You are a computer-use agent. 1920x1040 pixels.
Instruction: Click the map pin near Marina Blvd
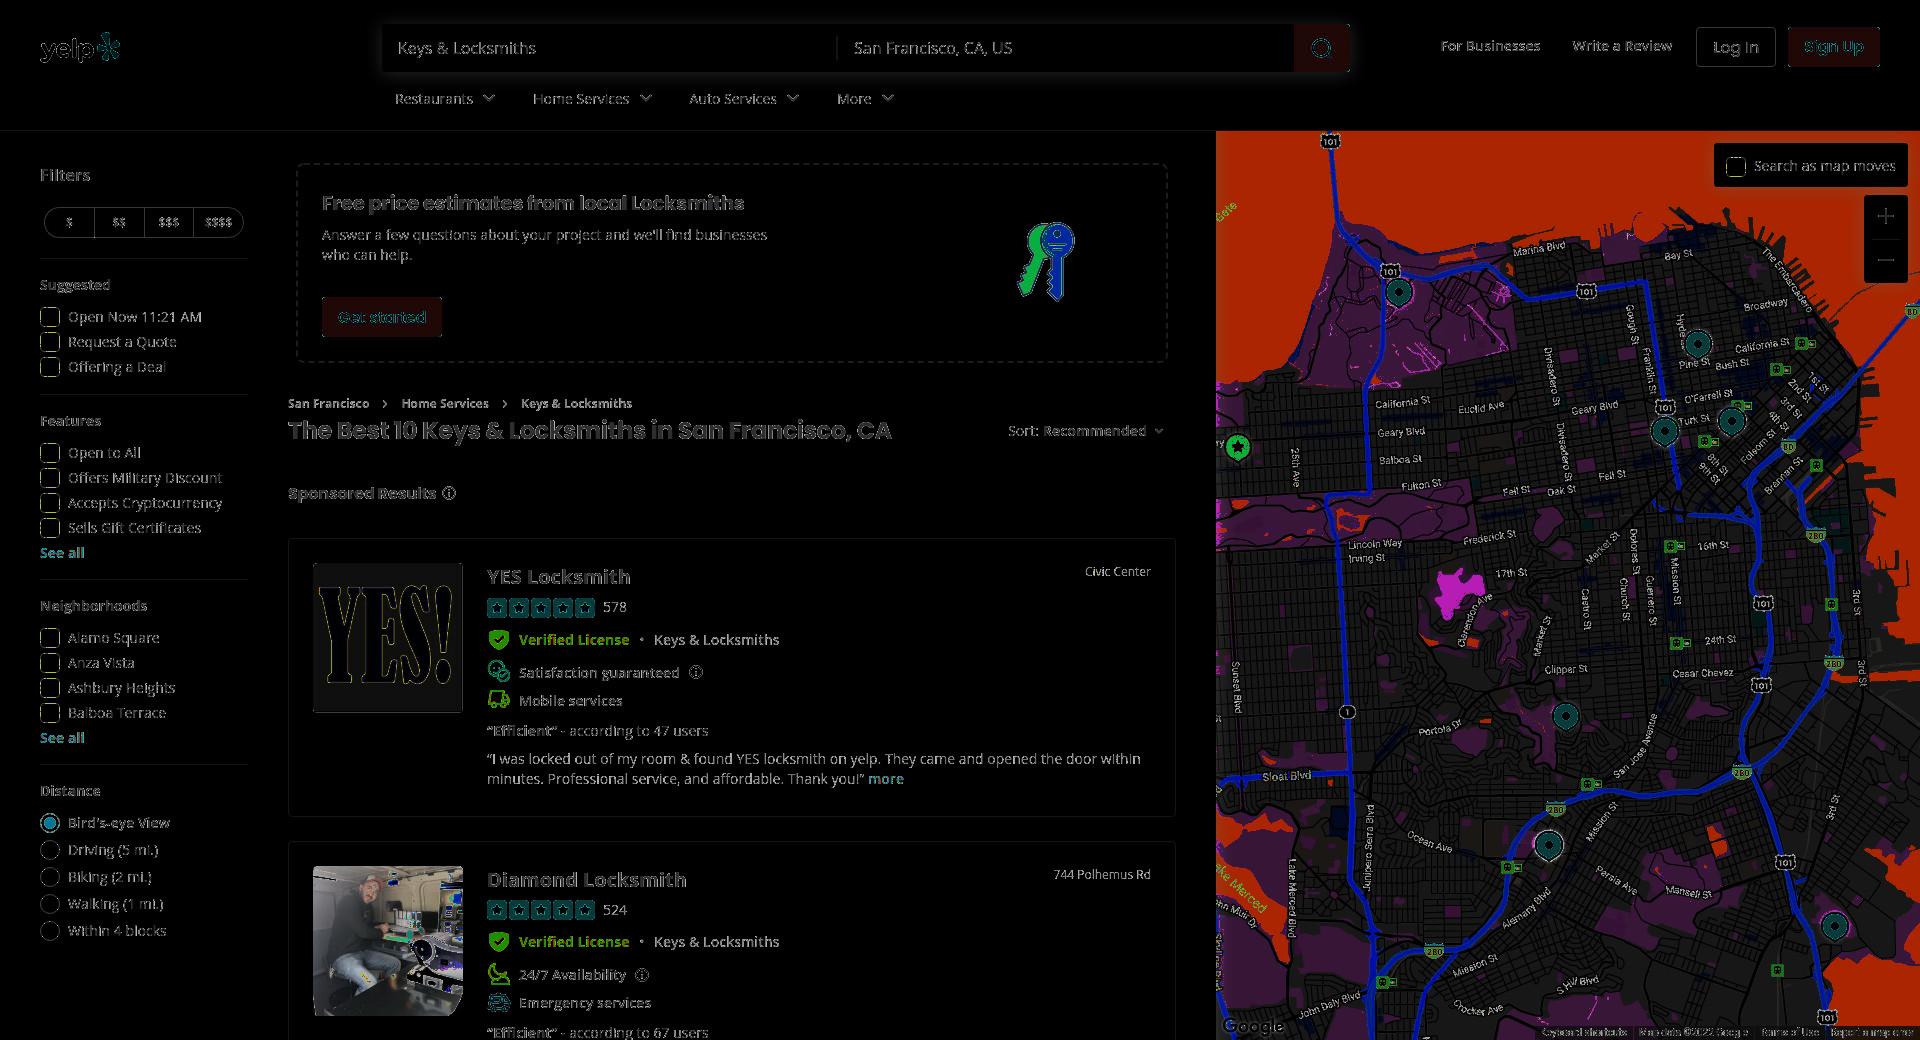1398,292
